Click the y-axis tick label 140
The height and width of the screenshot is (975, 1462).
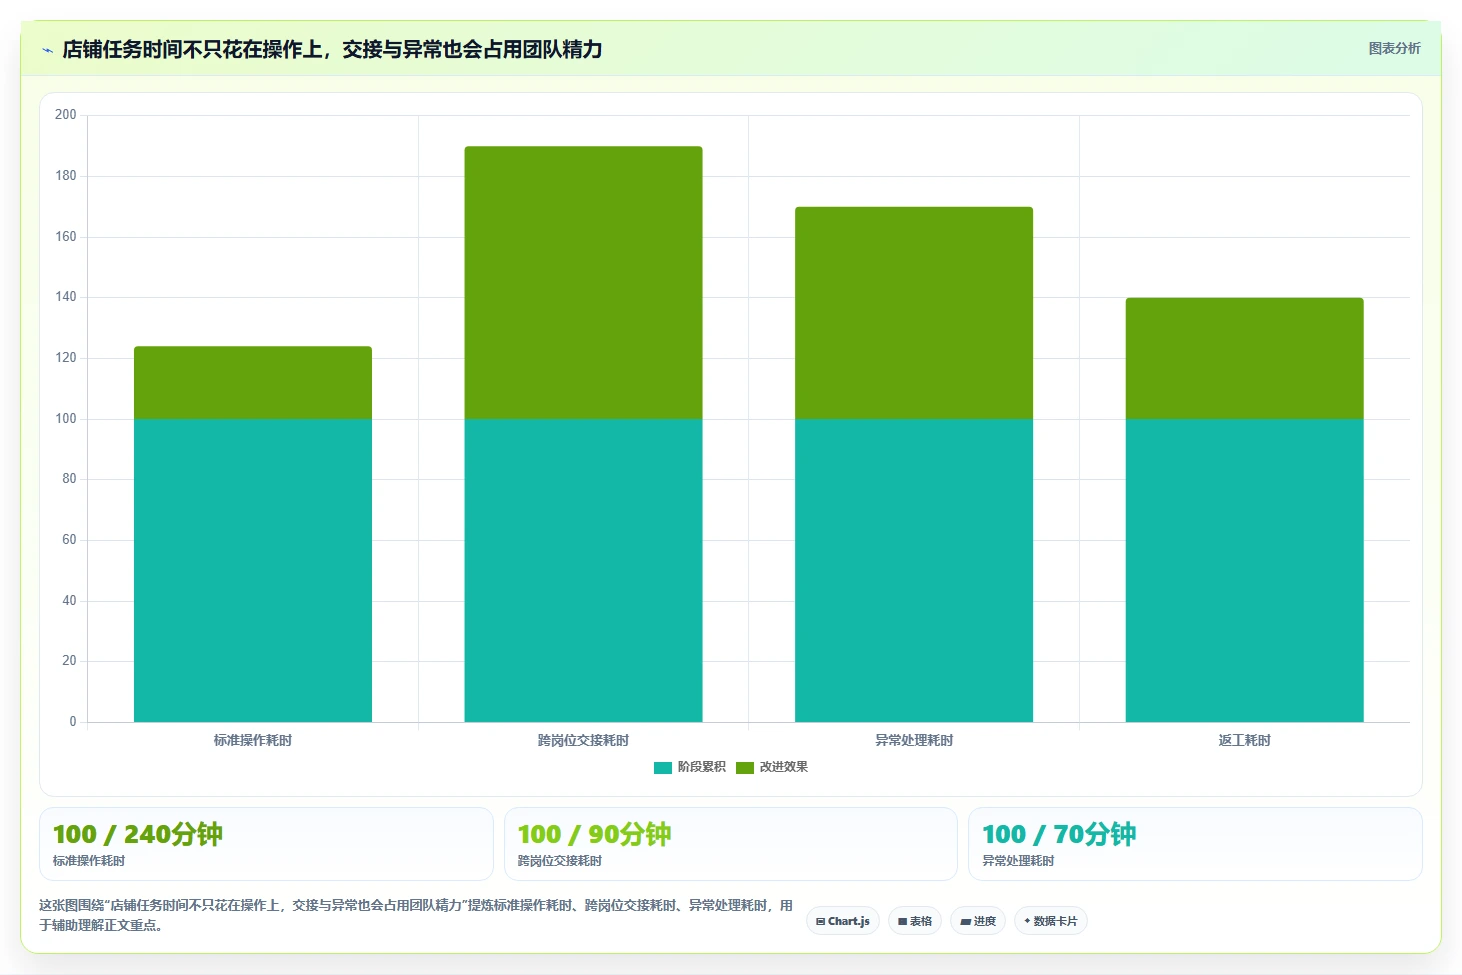(x=66, y=297)
